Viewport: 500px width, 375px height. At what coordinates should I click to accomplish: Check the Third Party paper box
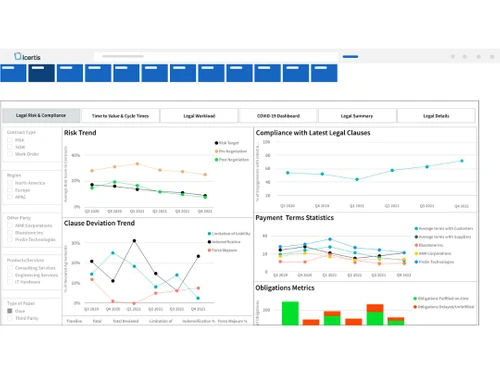click(x=10, y=318)
